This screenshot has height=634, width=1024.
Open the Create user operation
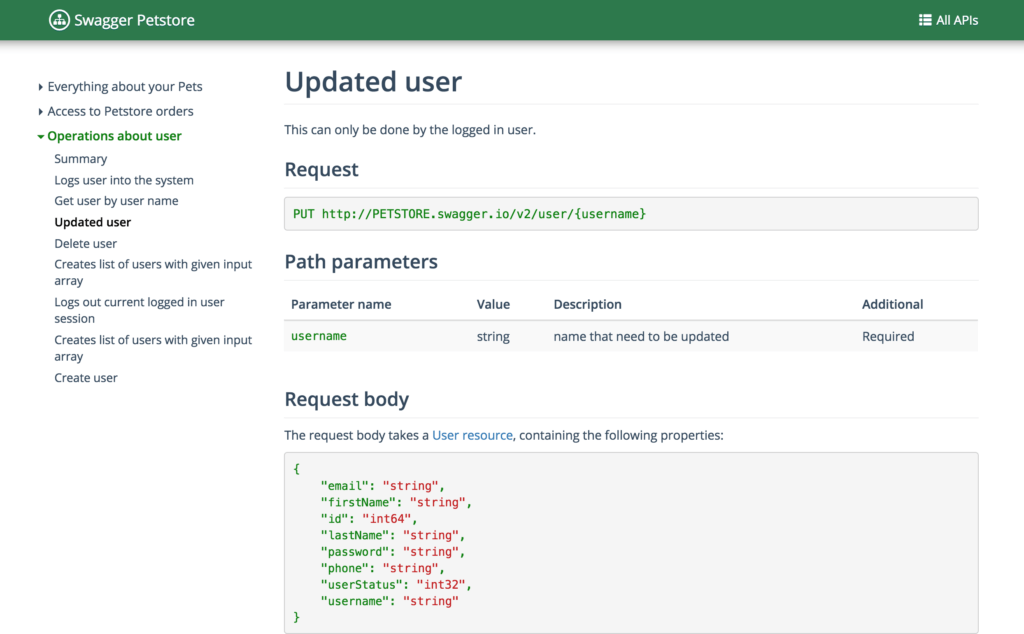86,377
